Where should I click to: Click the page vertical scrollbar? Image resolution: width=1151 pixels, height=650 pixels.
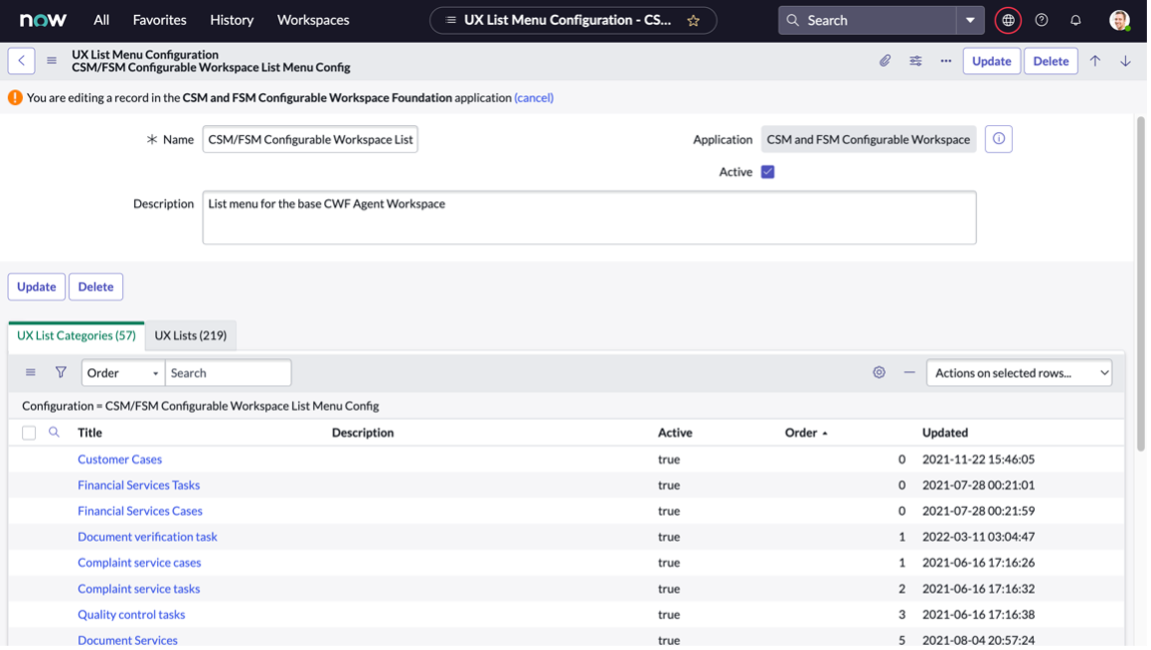point(1141,283)
